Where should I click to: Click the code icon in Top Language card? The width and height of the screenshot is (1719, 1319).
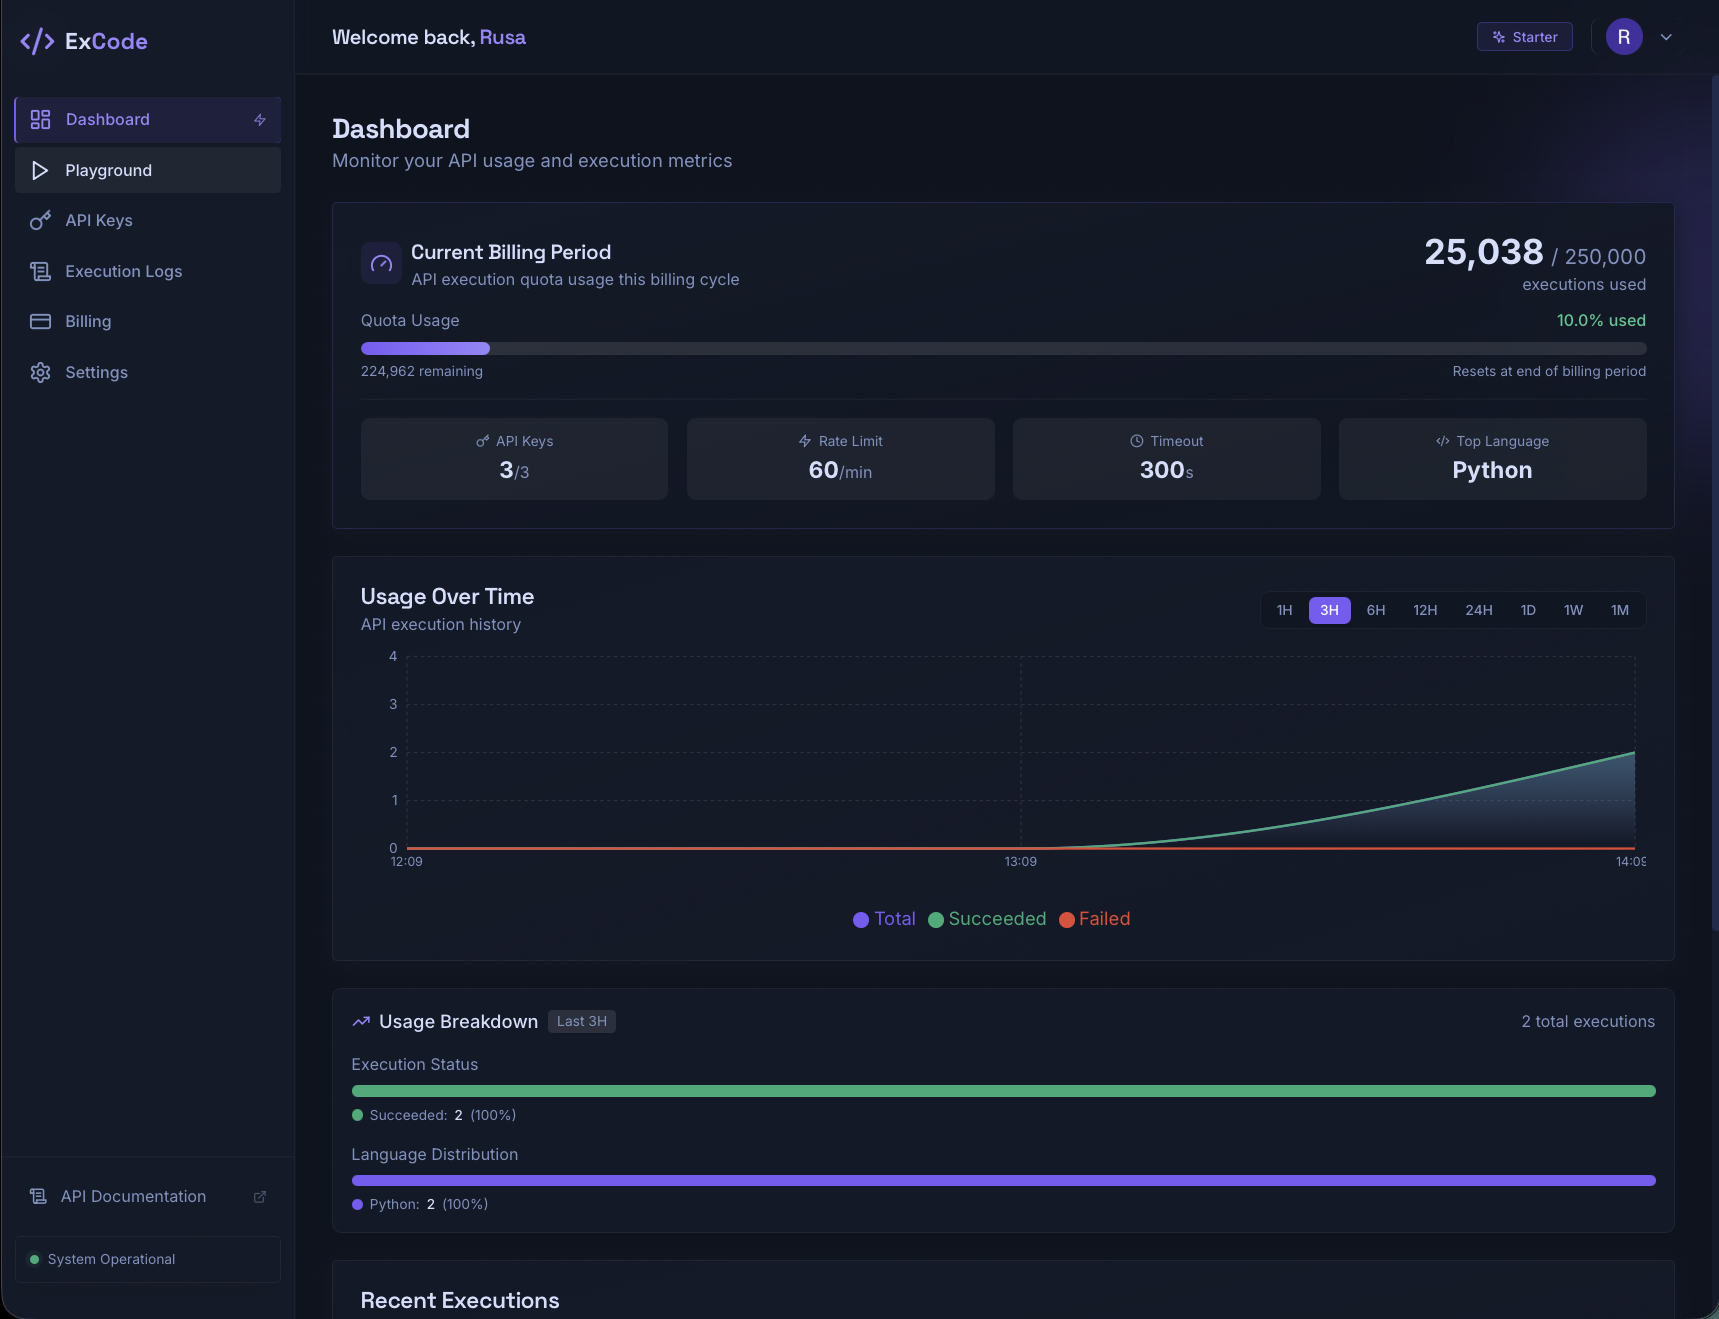click(x=1443, y=441)
